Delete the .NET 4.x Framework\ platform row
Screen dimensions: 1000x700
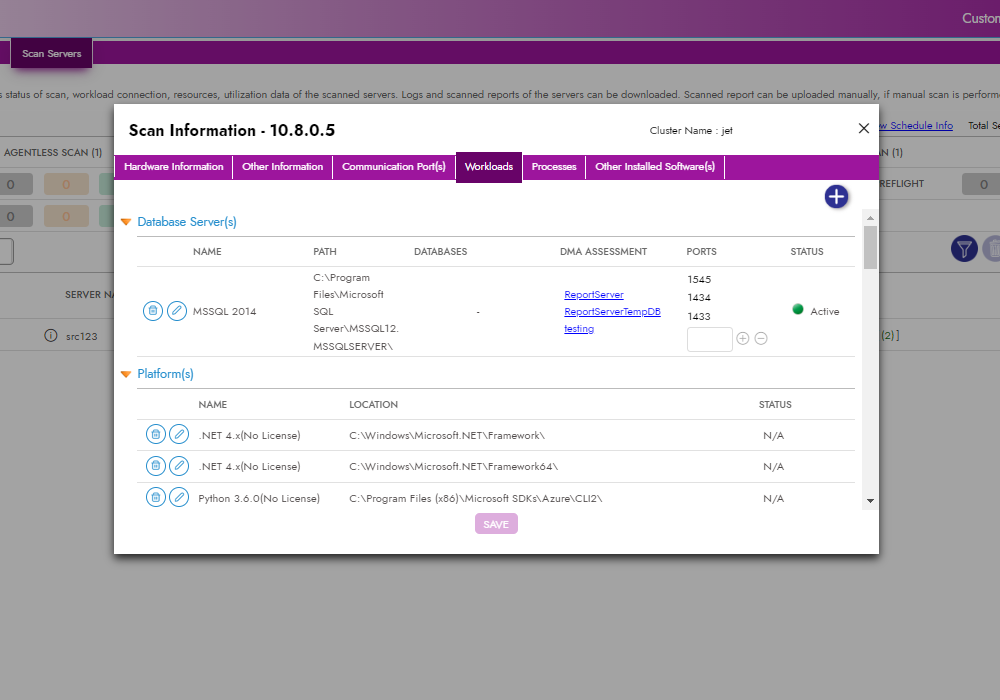click(x=156, y=435)
